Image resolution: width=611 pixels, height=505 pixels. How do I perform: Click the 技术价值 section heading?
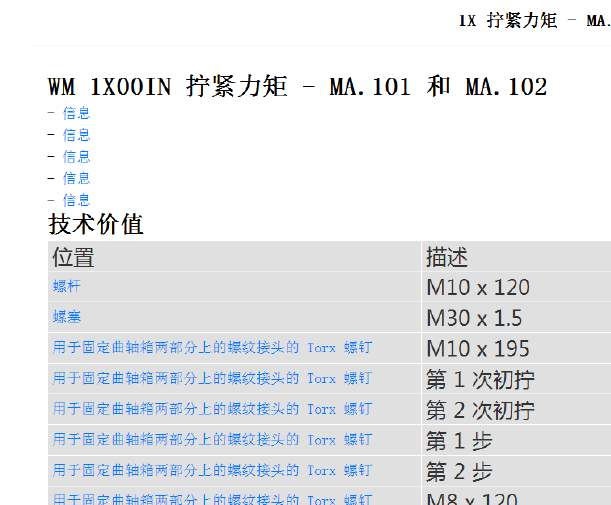[96, 224]
